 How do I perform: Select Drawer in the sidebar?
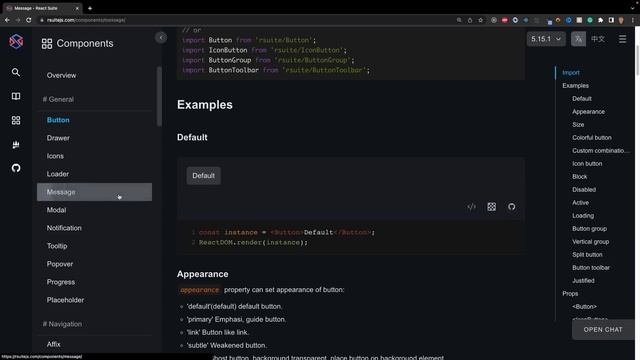coord(94,138)
